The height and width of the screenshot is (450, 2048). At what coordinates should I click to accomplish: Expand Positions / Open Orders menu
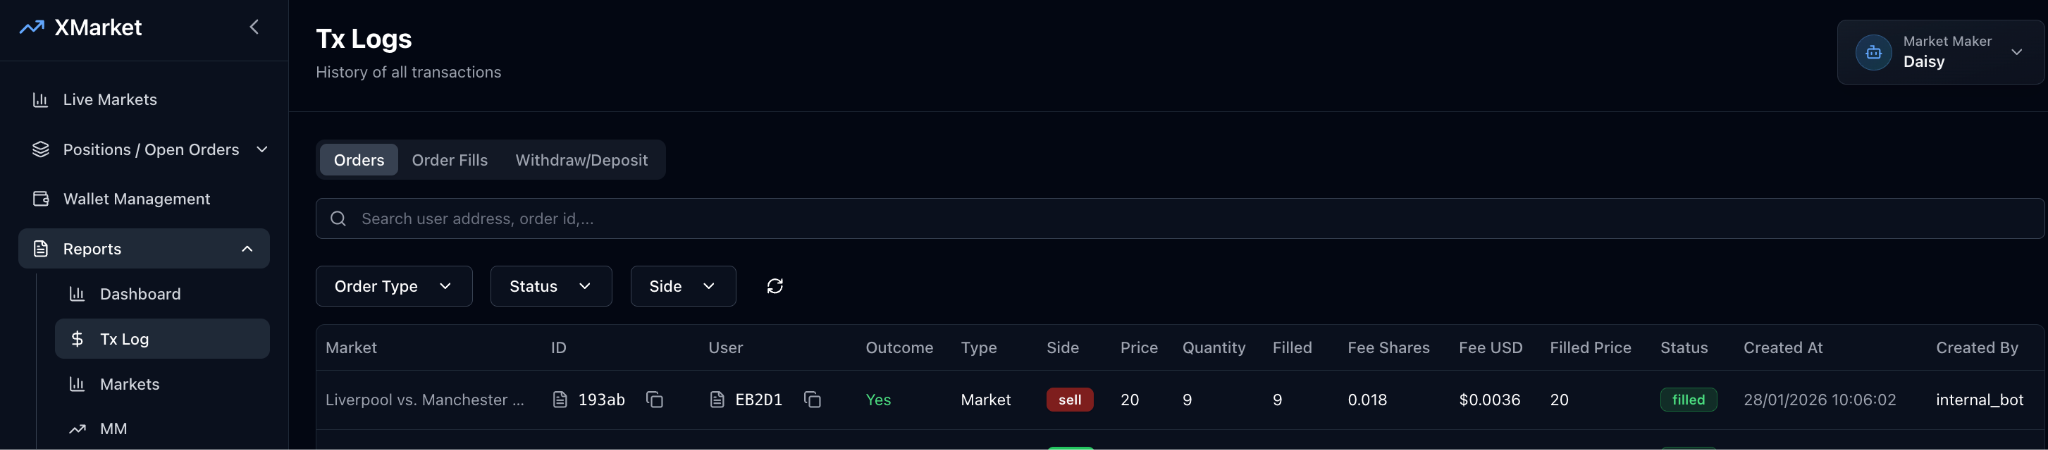(262, 149)
